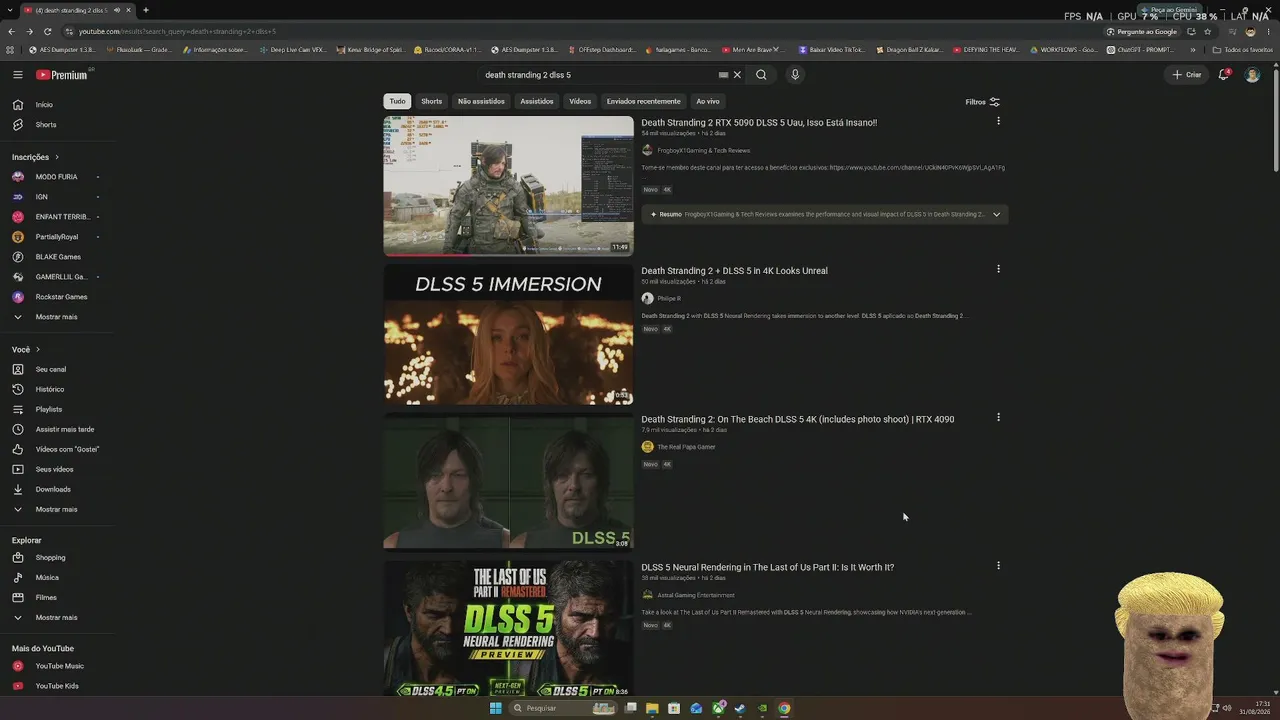Expand Mostrar mais below Filmes

click(x=56, y=617)
